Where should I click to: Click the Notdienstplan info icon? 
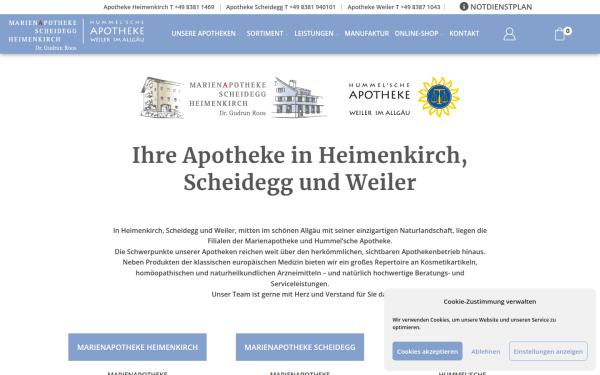point(464,7)
